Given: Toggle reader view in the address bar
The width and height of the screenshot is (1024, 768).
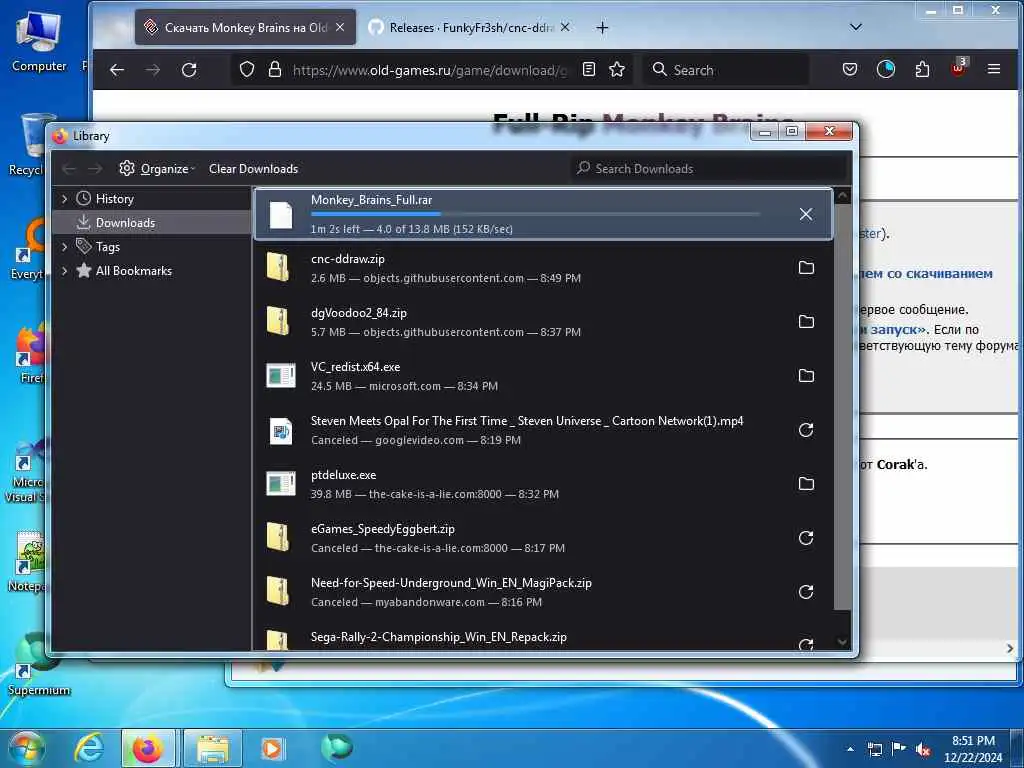Looking at the screenshot, I should point(588,69).
